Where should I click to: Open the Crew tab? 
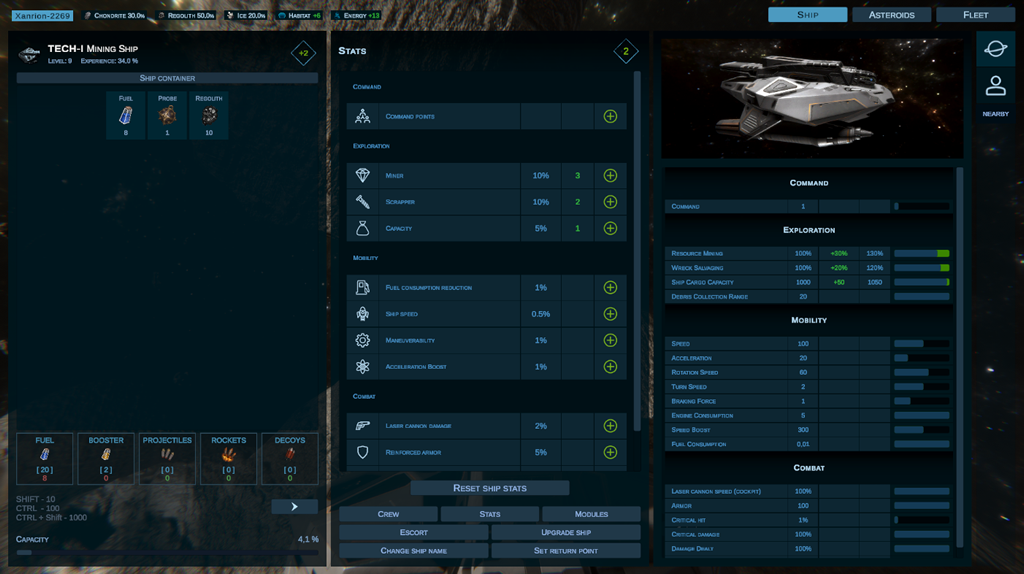pyautogui.click(x=388, y=514)
